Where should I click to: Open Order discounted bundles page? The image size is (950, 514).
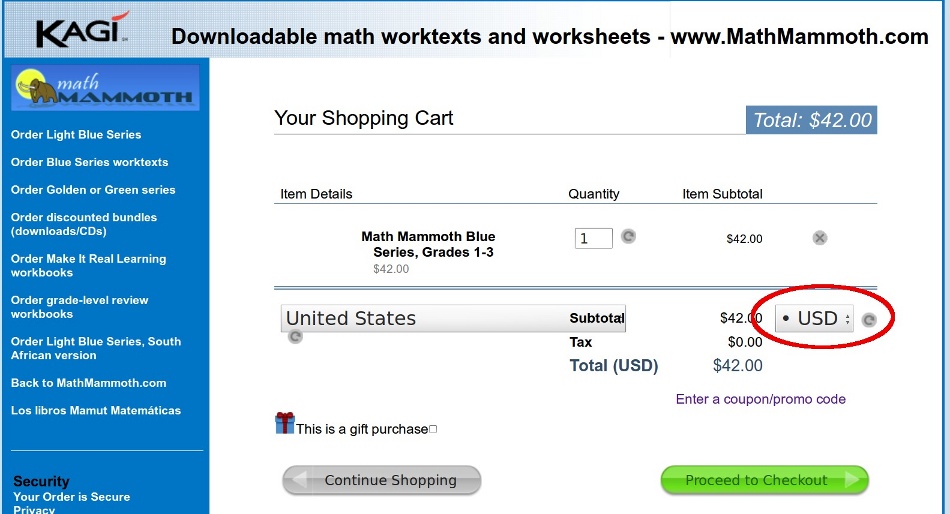tap(84, 224)
